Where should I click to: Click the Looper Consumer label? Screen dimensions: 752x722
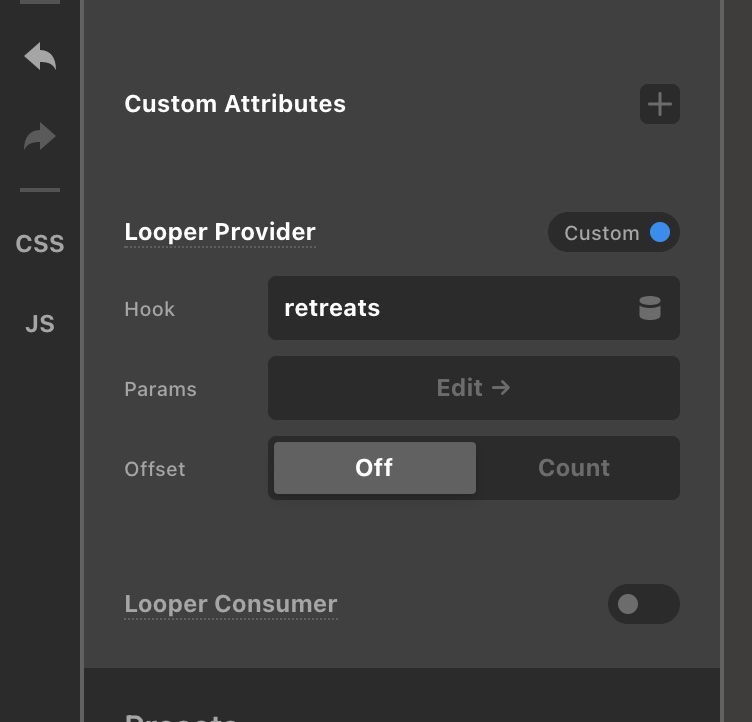point(231,604)
